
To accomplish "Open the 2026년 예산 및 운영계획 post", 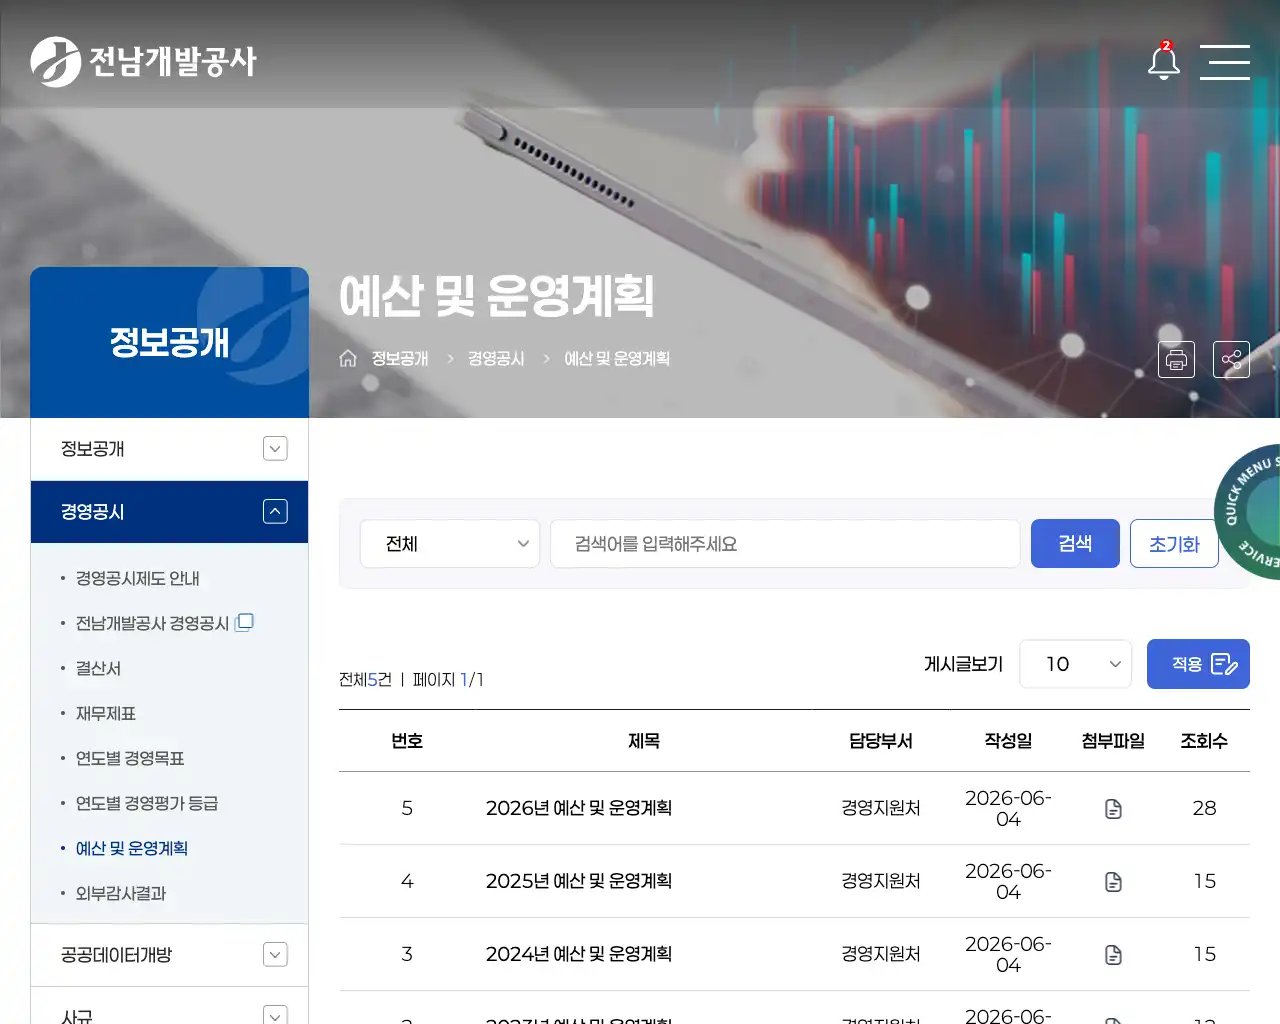I will tap(579, 808).
